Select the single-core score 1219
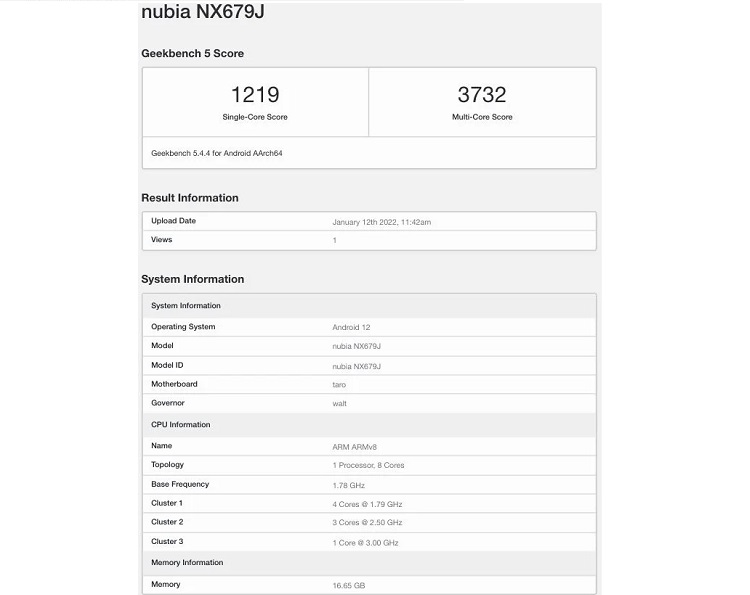This screenshot has width=750, height=595. pos(255,94)
